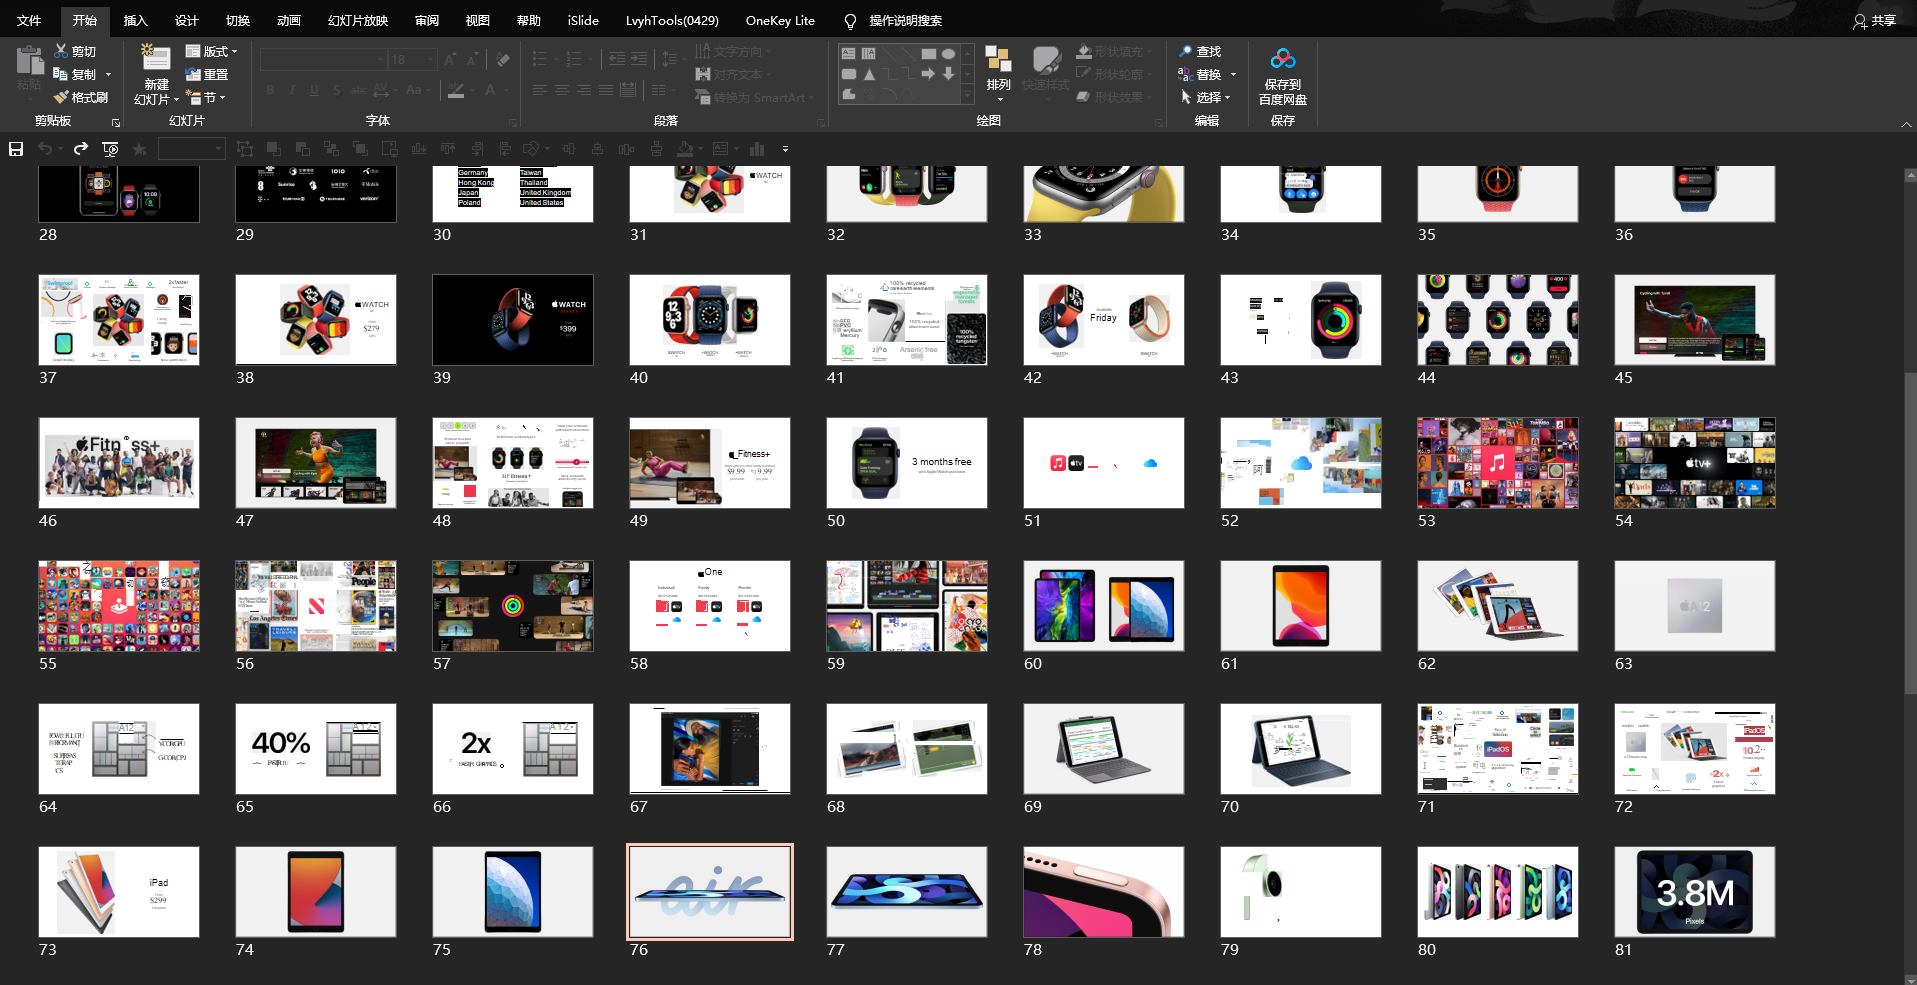Click the Convert to SmartArt (转换为 SmartArt) icon

pos(703,97)
